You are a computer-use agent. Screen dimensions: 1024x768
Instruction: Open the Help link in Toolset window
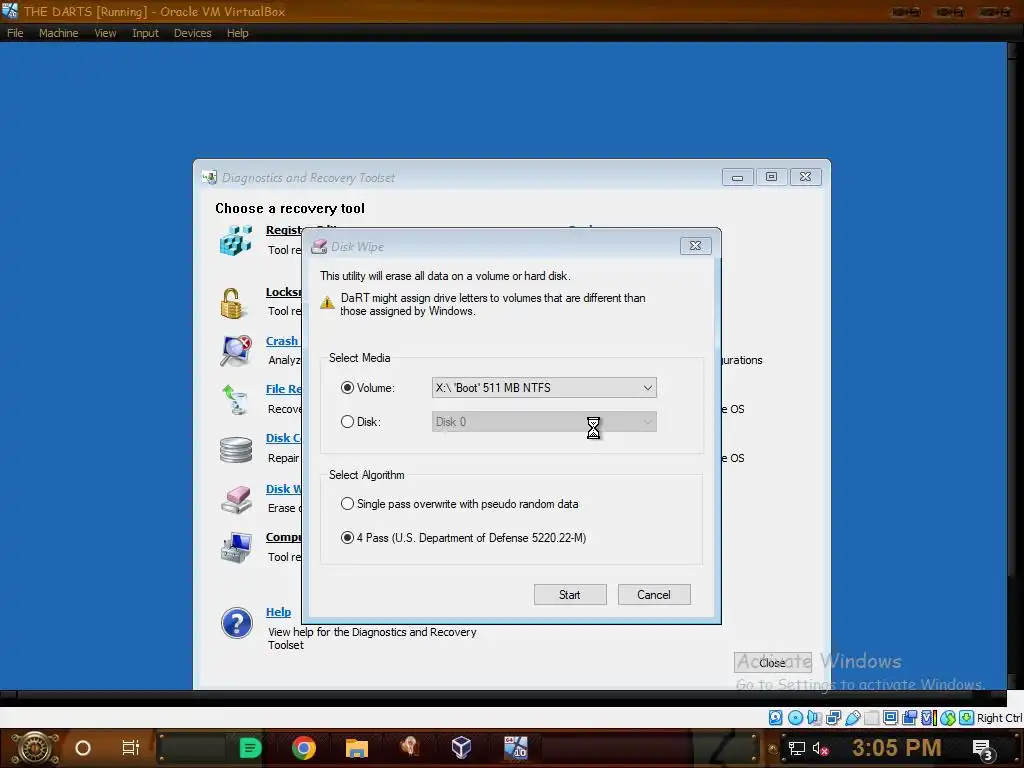(x=278, y=613)
